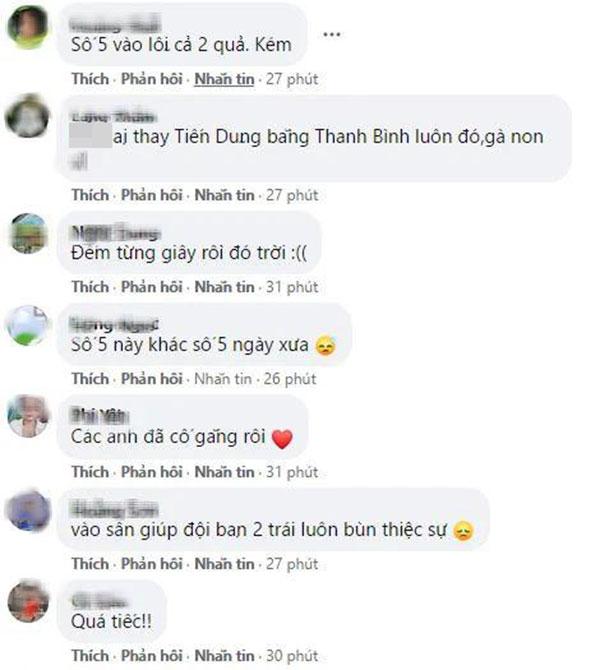Open three-dot options menu on first comment
Screen dimensions: 600x670
(332, 35)
